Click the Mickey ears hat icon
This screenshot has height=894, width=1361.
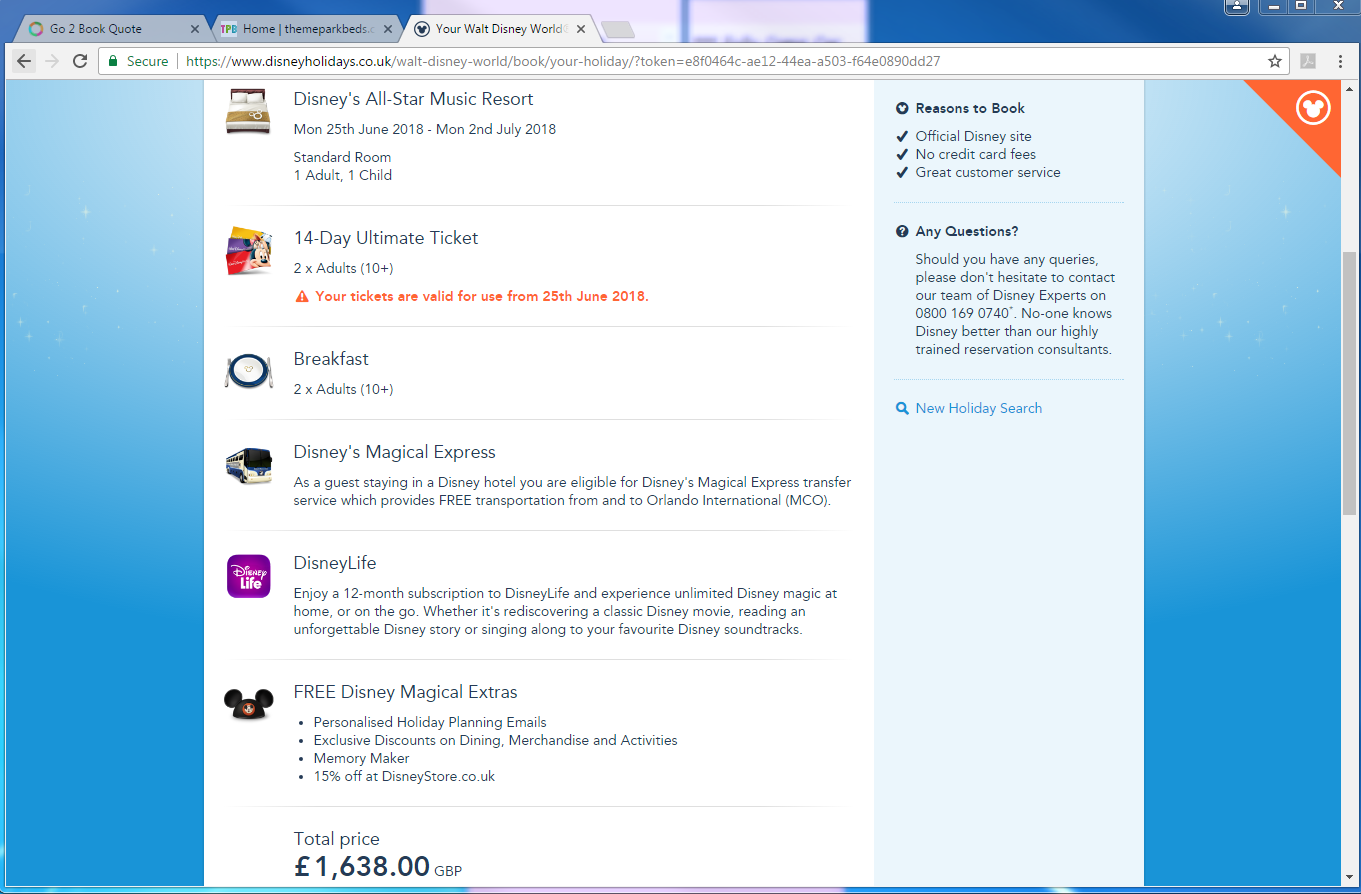248,704
